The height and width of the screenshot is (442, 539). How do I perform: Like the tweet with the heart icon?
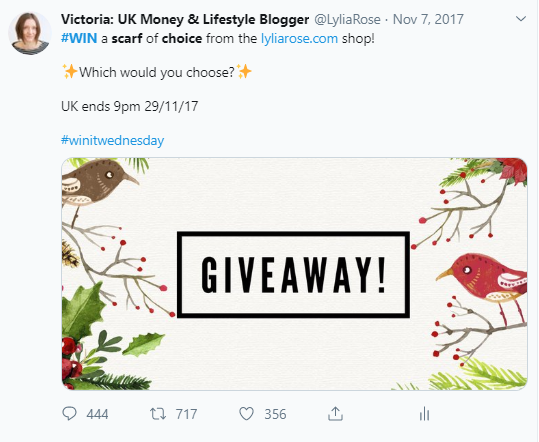(246, 414)
